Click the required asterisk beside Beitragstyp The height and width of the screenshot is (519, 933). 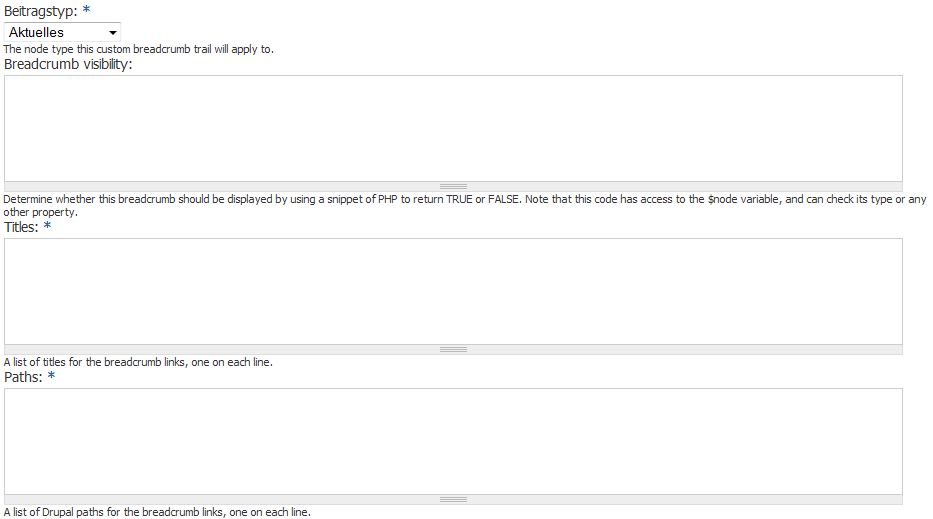pos(86,11)
